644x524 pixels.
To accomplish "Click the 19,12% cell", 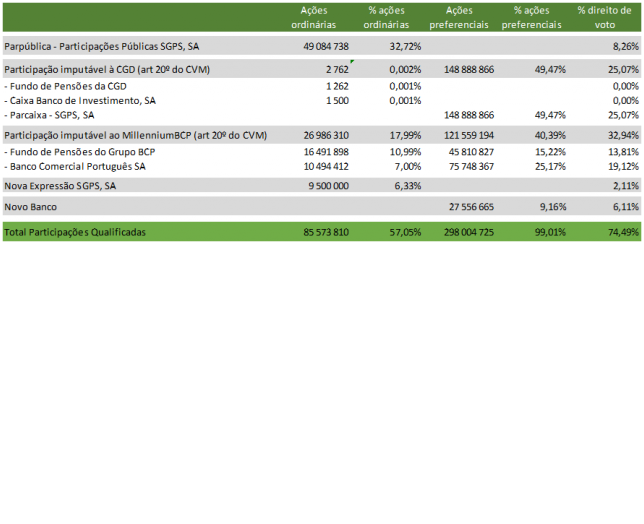I will (623, 166).
